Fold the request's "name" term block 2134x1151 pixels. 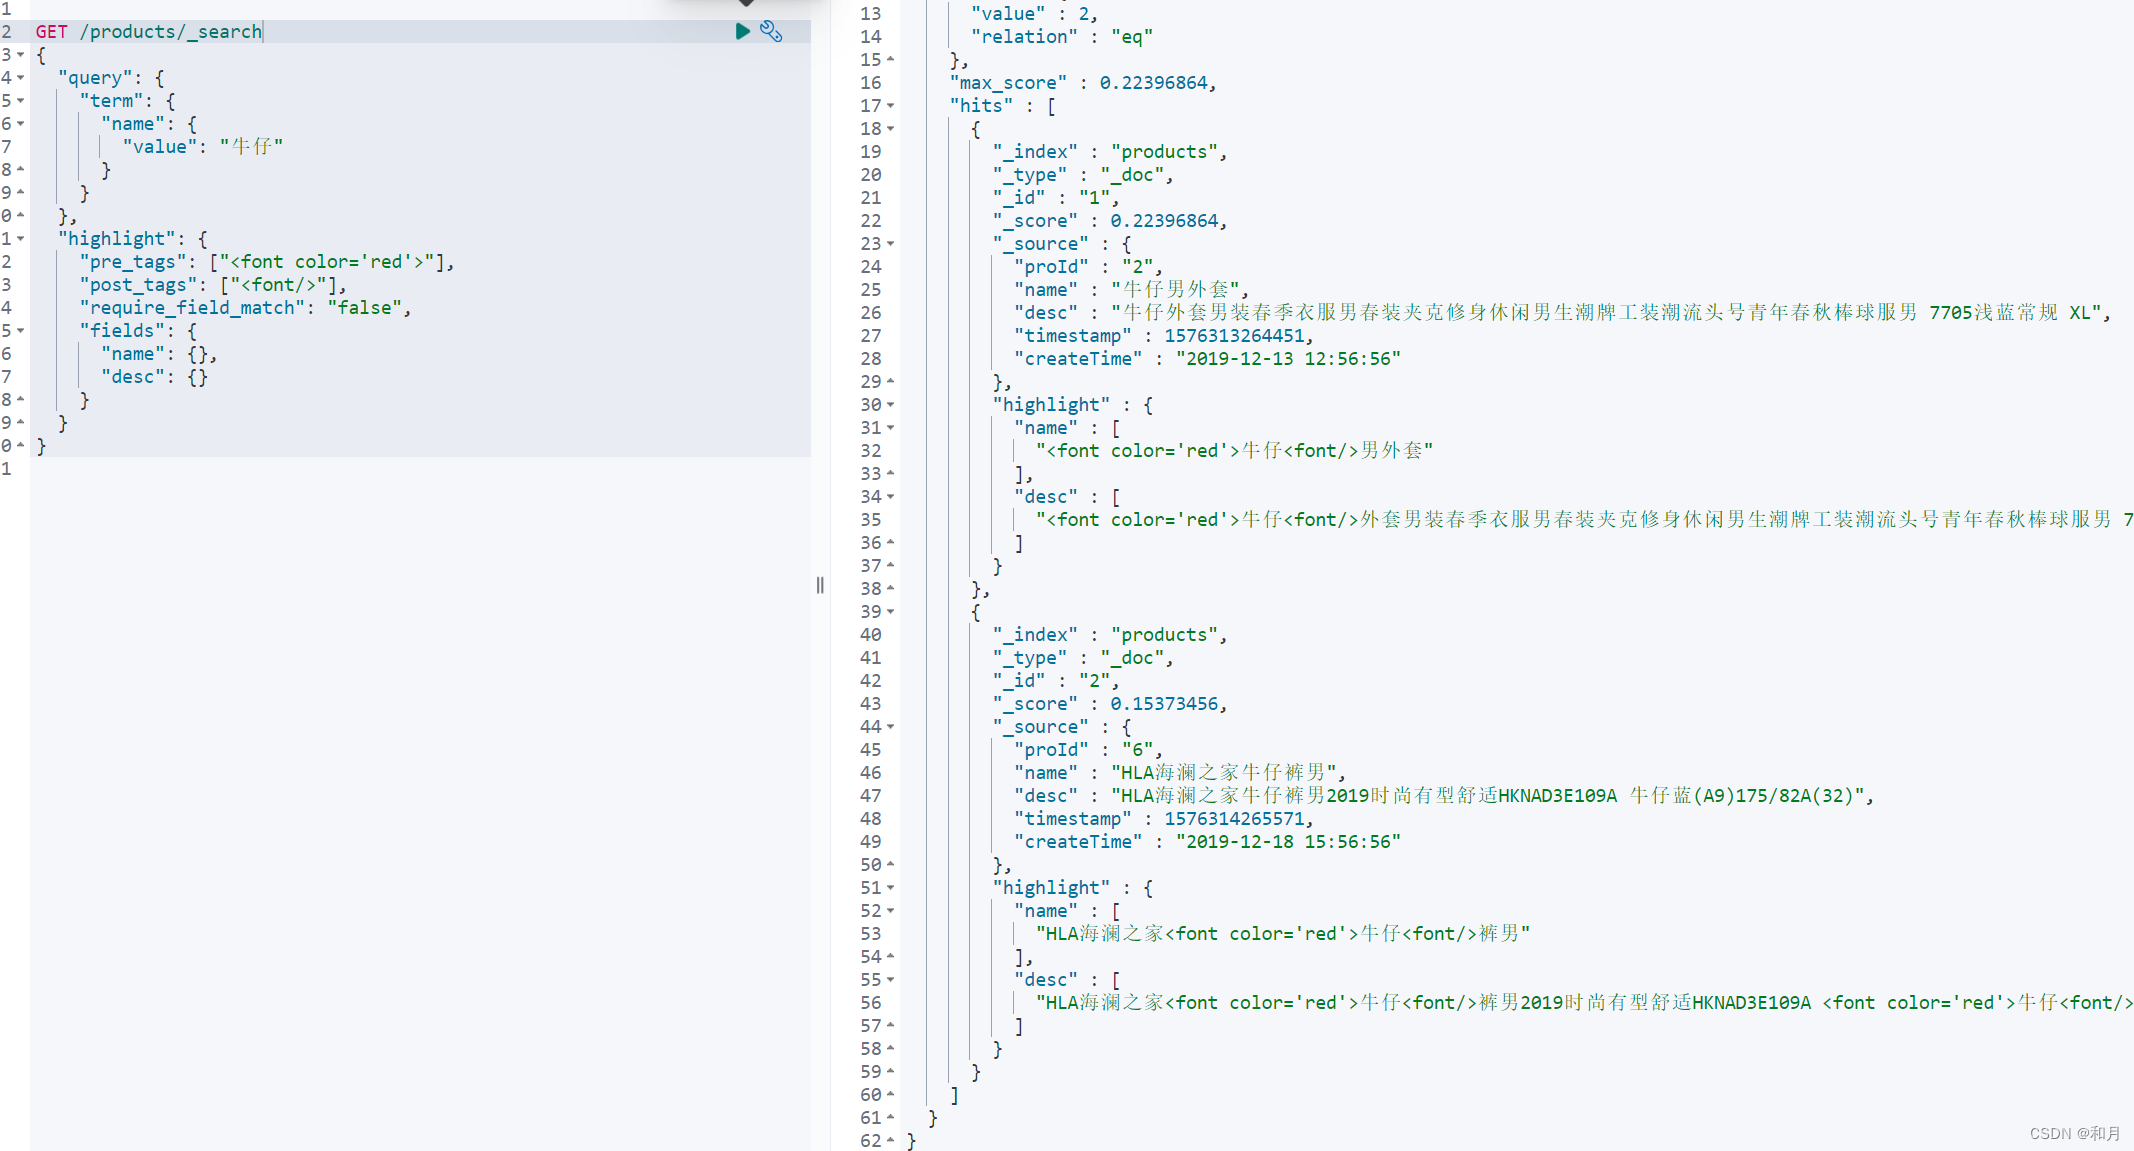[x=20, y=124]
